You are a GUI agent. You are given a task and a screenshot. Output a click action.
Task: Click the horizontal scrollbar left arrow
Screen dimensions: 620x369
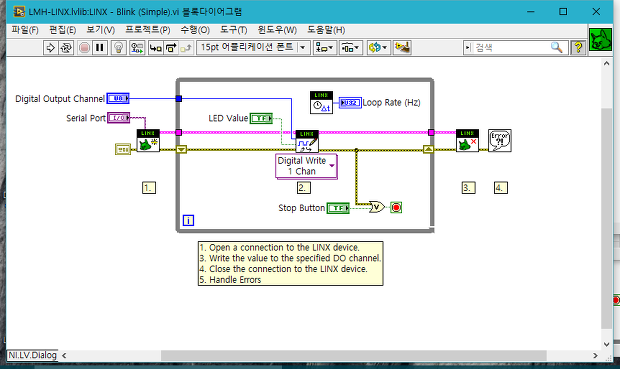tap(64, 356)
